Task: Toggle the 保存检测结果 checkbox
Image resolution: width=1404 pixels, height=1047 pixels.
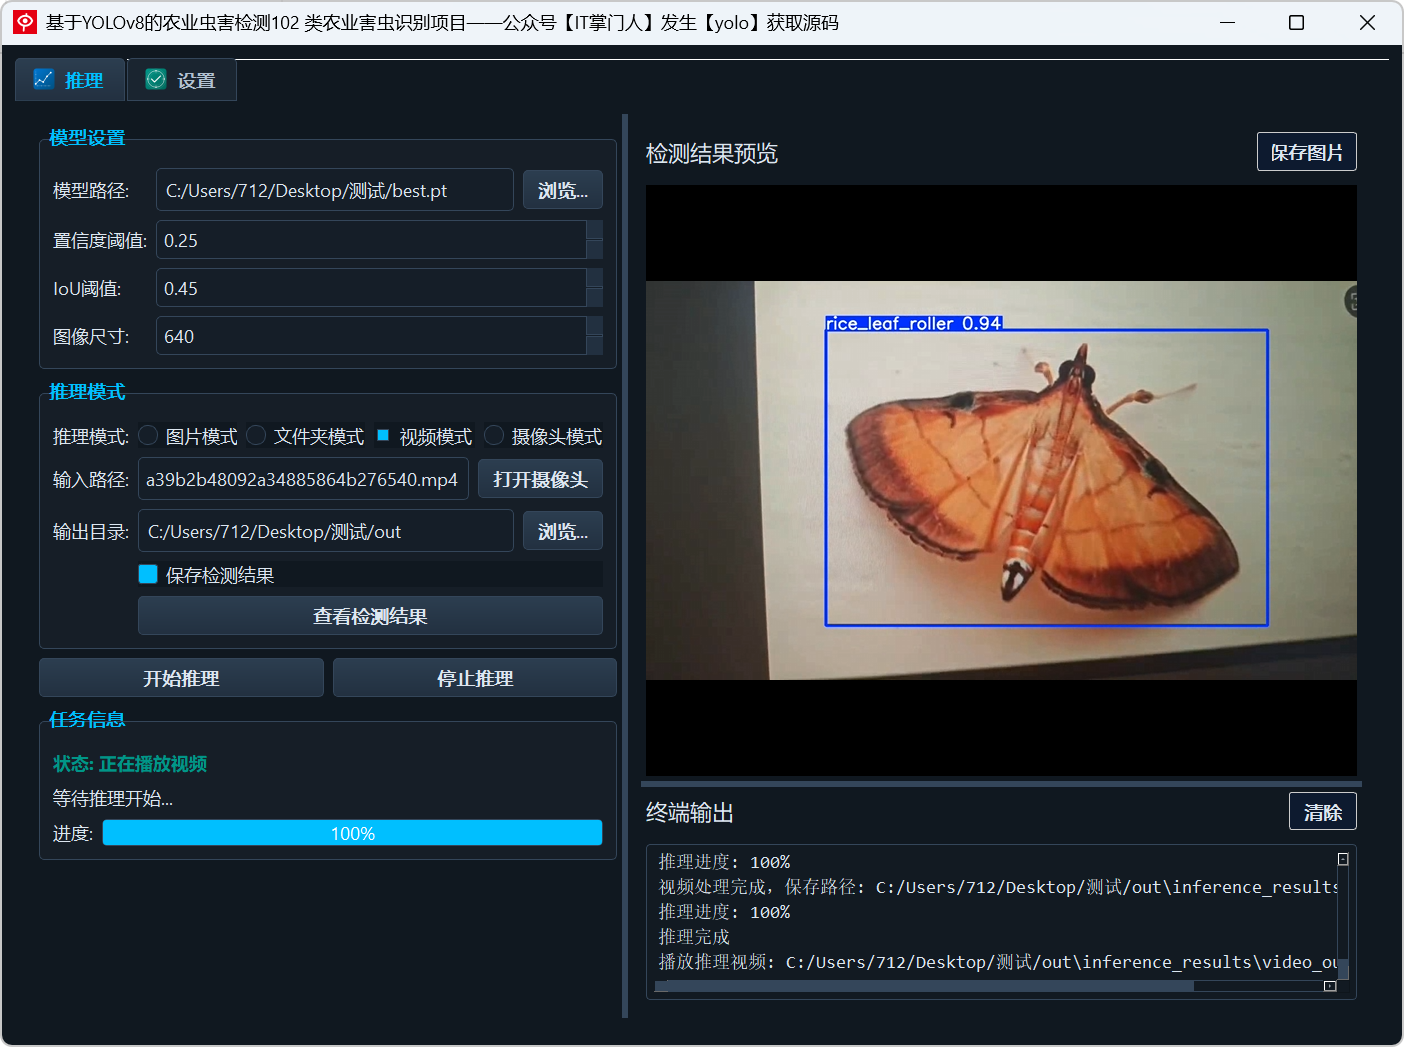Action: tap(148, 574)
